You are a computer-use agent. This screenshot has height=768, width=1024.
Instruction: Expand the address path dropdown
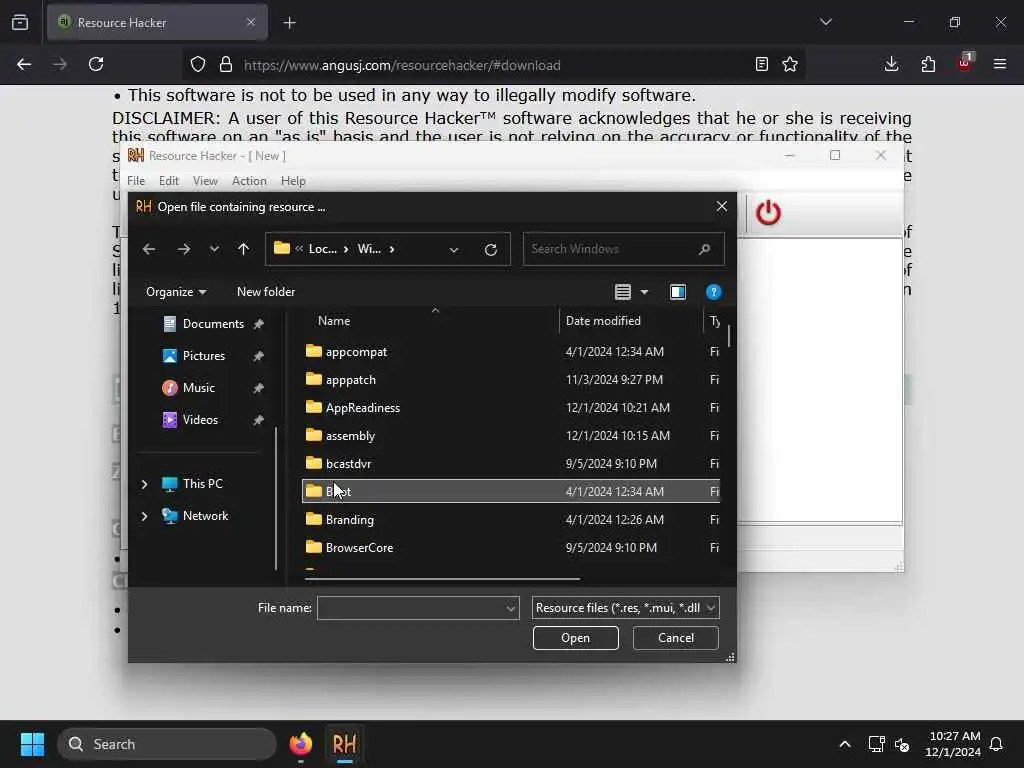click(454, 249)
